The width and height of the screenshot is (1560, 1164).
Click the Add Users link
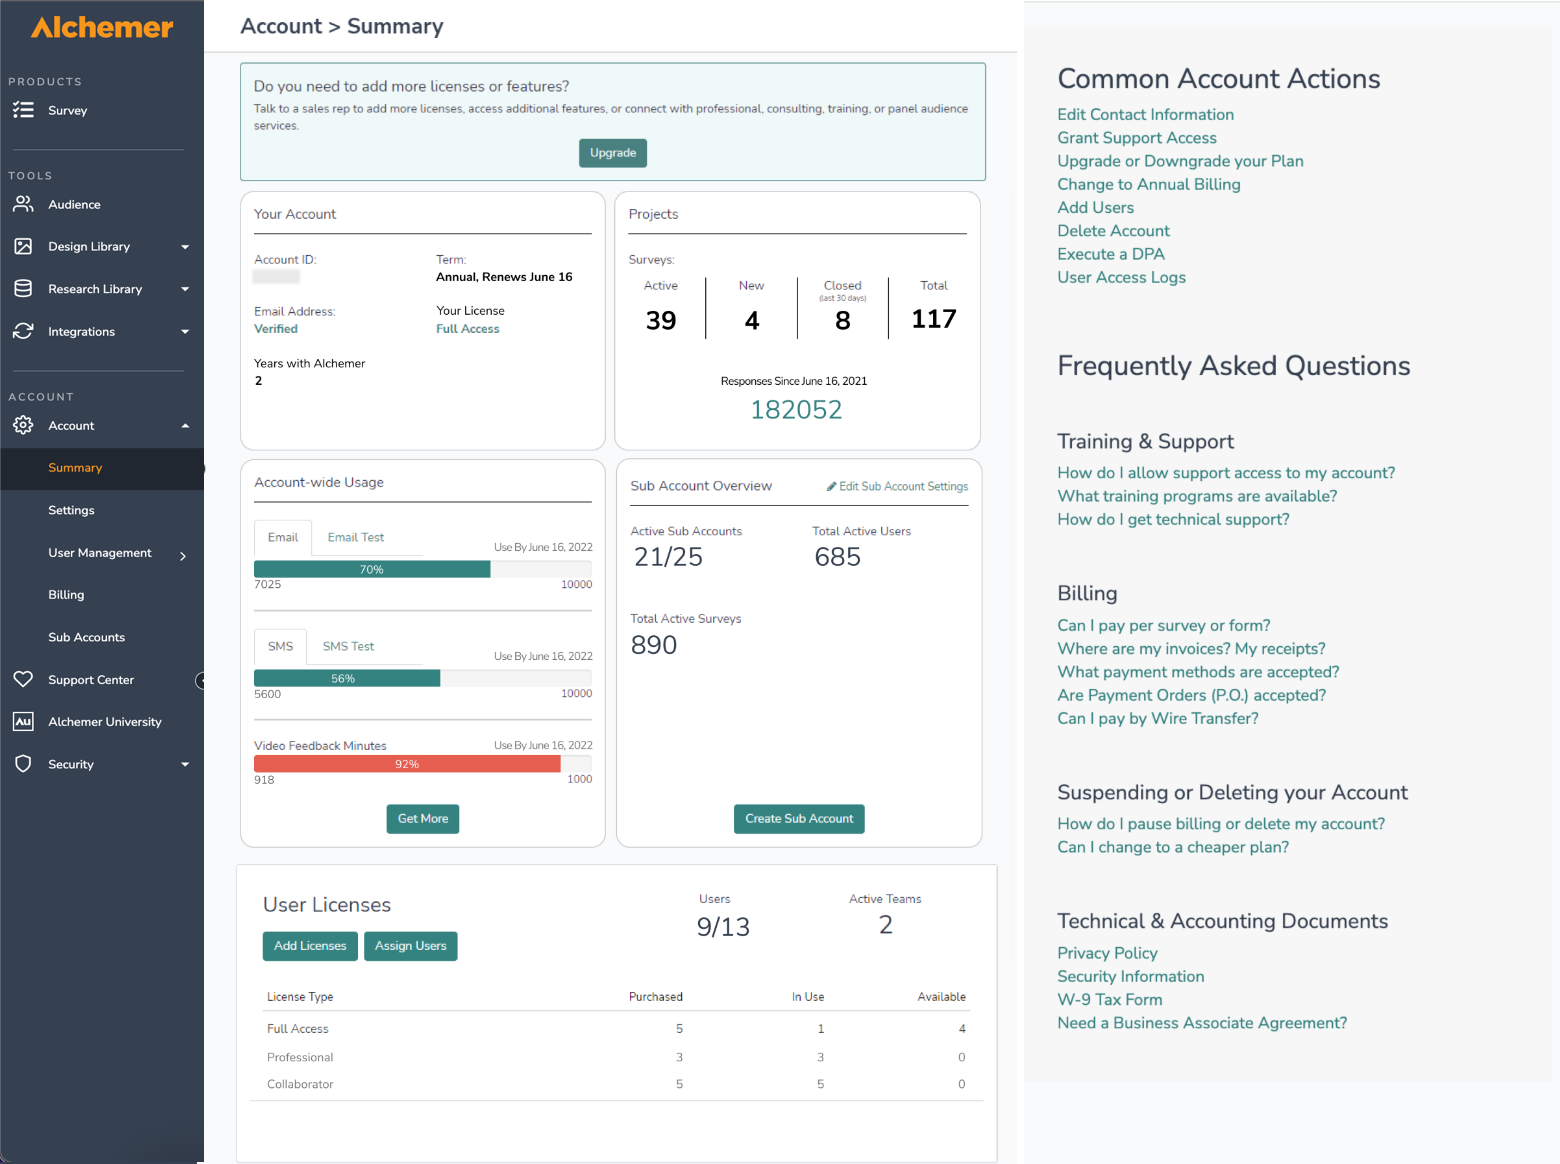(x=1096, y=208)
